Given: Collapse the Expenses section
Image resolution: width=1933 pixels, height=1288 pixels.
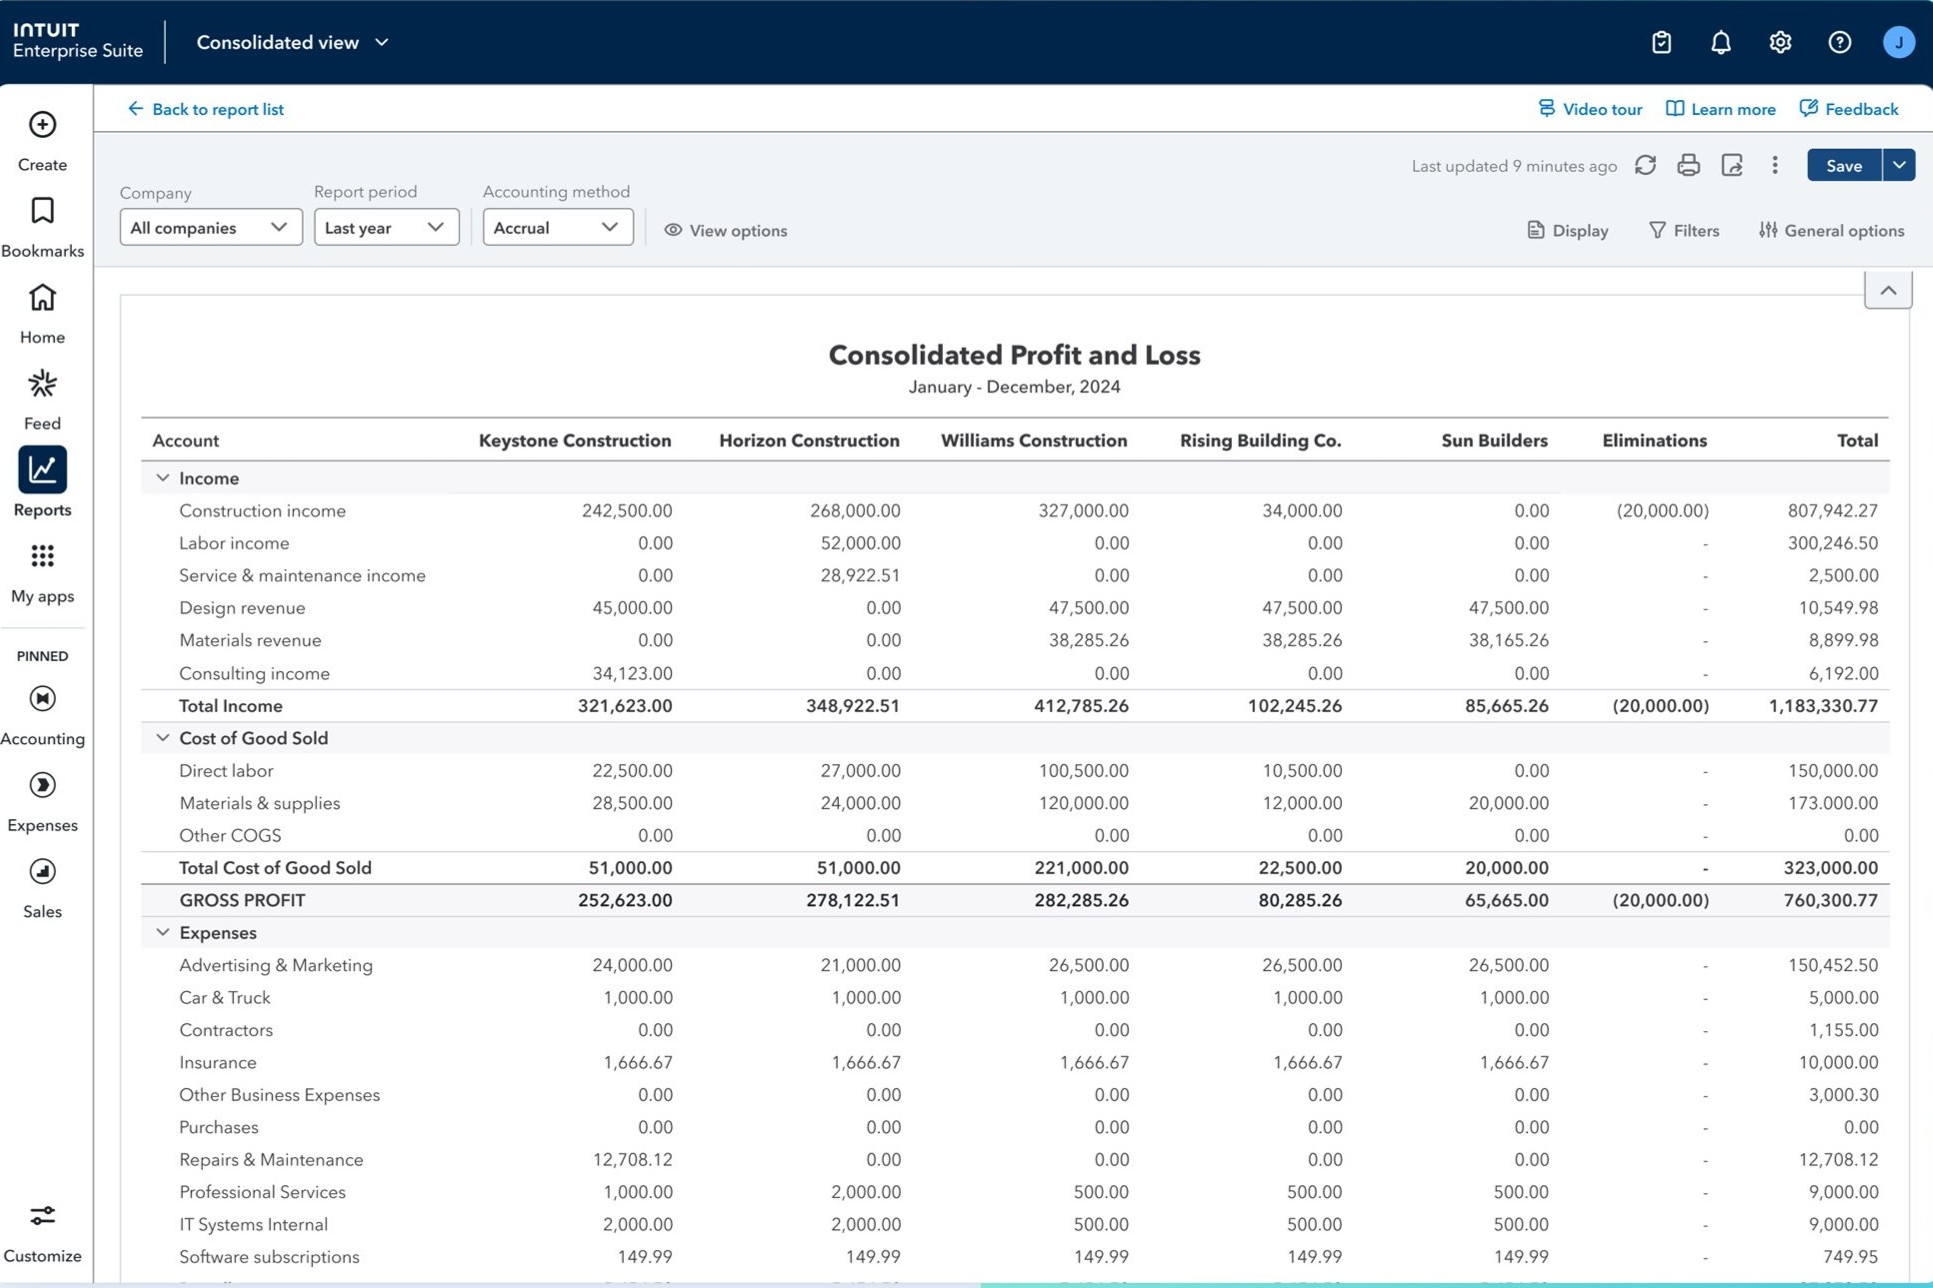Looking at the screenshot, I should [162, 932].
